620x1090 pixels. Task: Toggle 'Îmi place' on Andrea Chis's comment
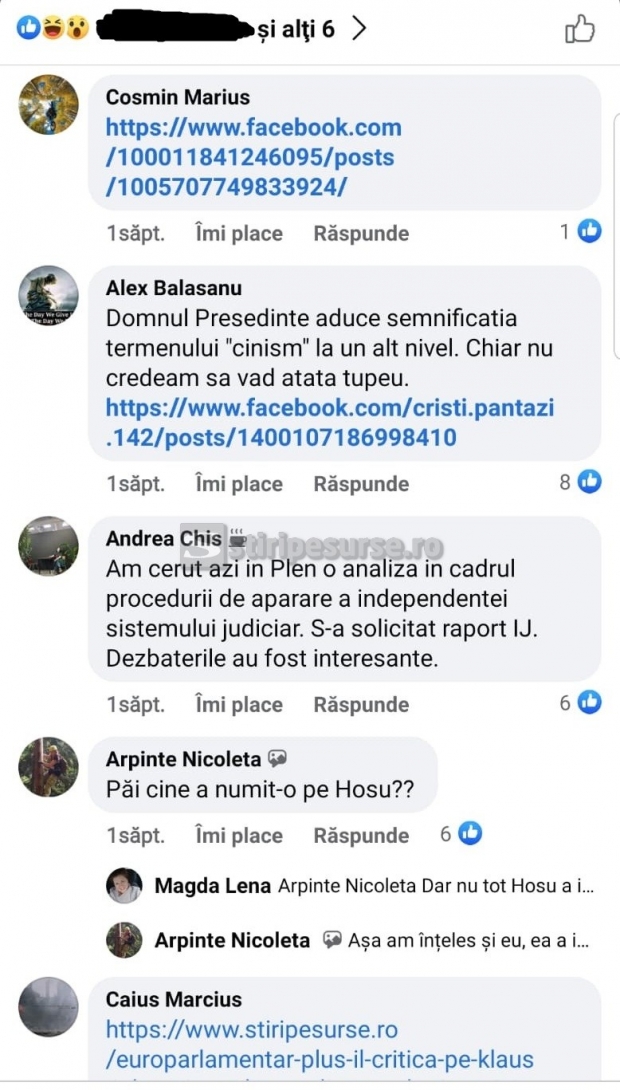point(239,704)
